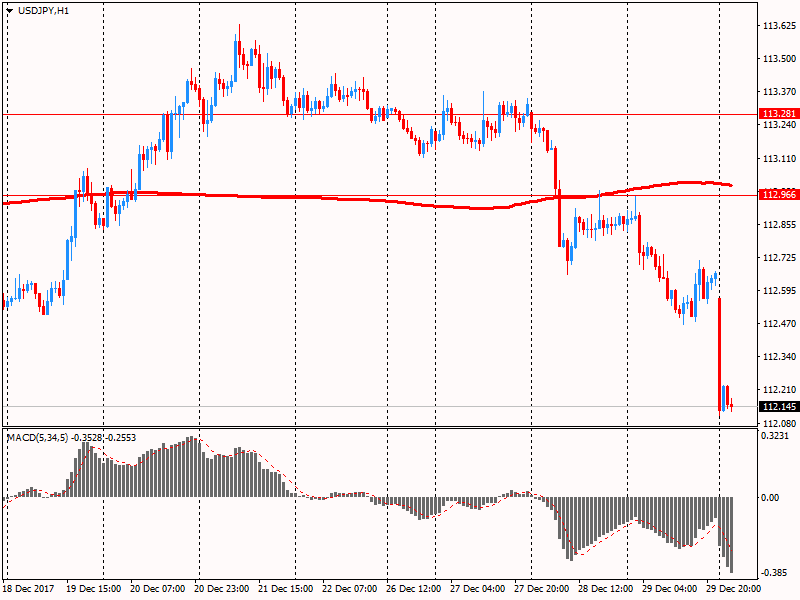Viewport: 800px width, 600px height.
Task: Click the 29 Dec 20:00 time label
Action: (x=733, y=589)
